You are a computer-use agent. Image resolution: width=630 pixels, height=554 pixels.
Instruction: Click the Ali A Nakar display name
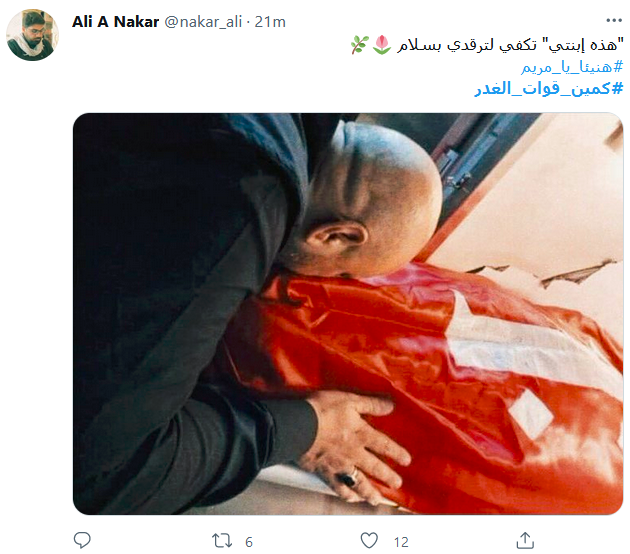[115, 22]
